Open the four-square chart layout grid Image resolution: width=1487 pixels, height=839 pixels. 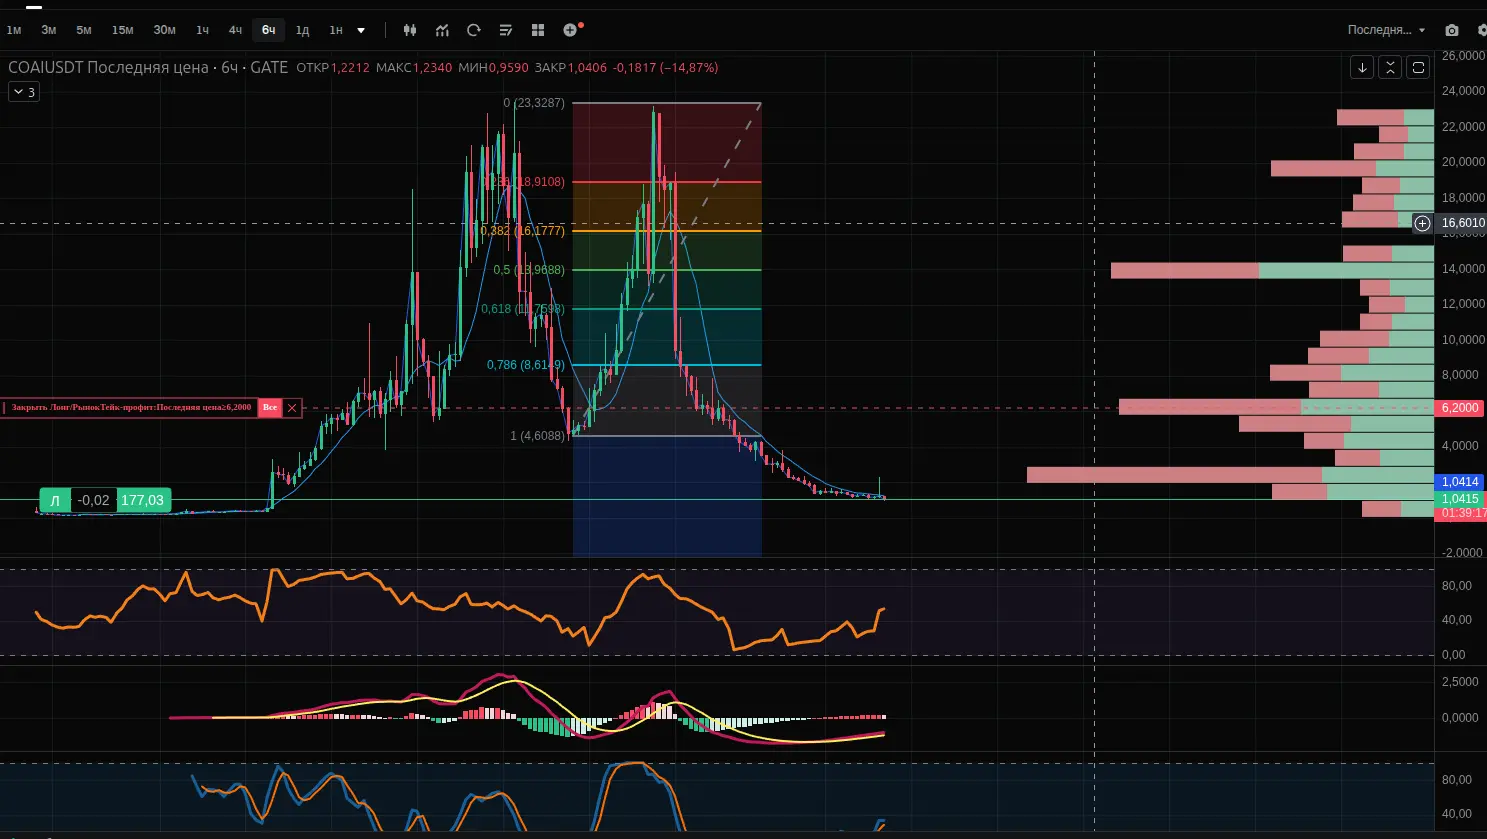click(x=538, y=30)
